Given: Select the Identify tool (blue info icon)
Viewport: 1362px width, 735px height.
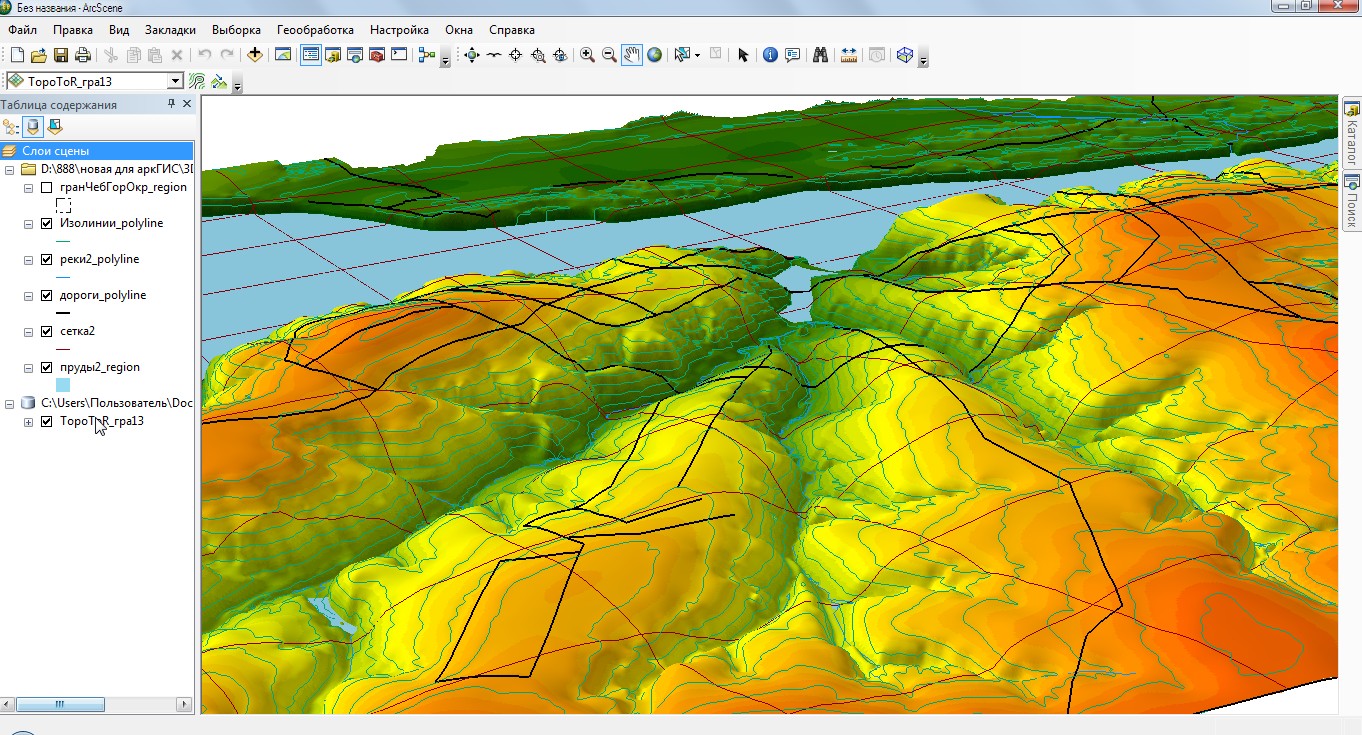Looking at the screenshot, I should (770, 55).
